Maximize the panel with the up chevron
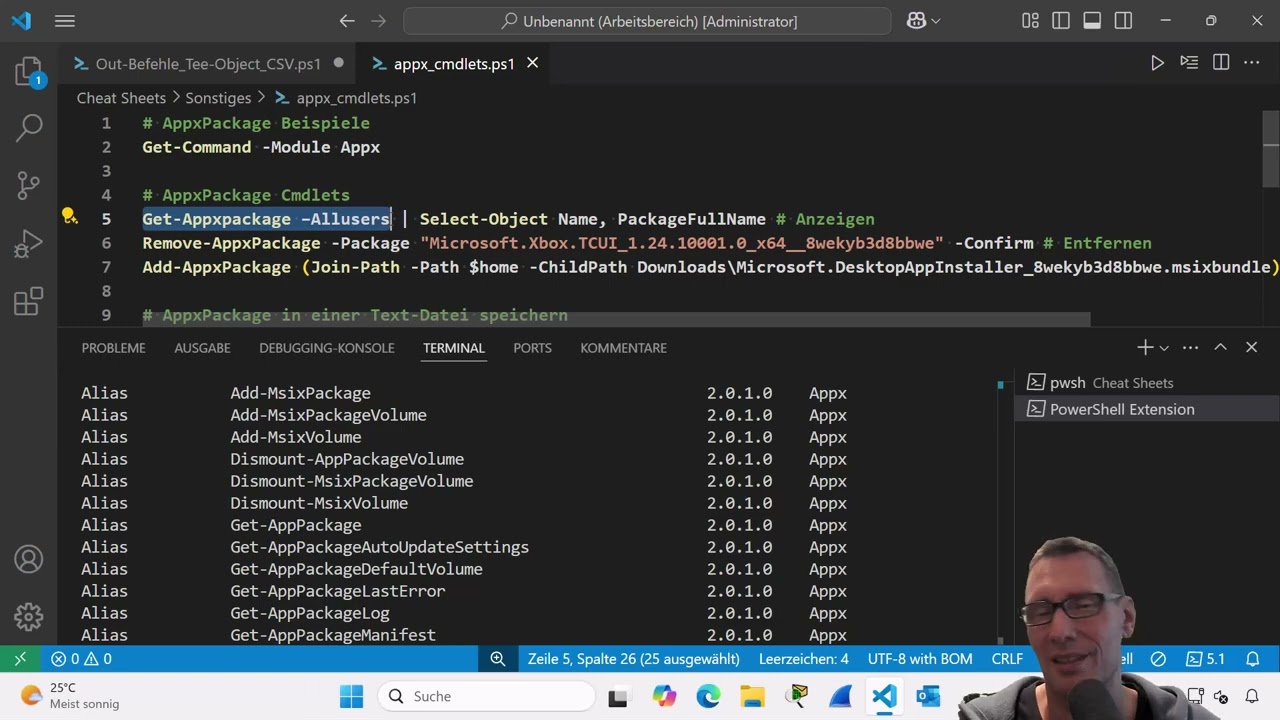The height and width of the screenshot is (720, 1280). (x=1220, y=347)
